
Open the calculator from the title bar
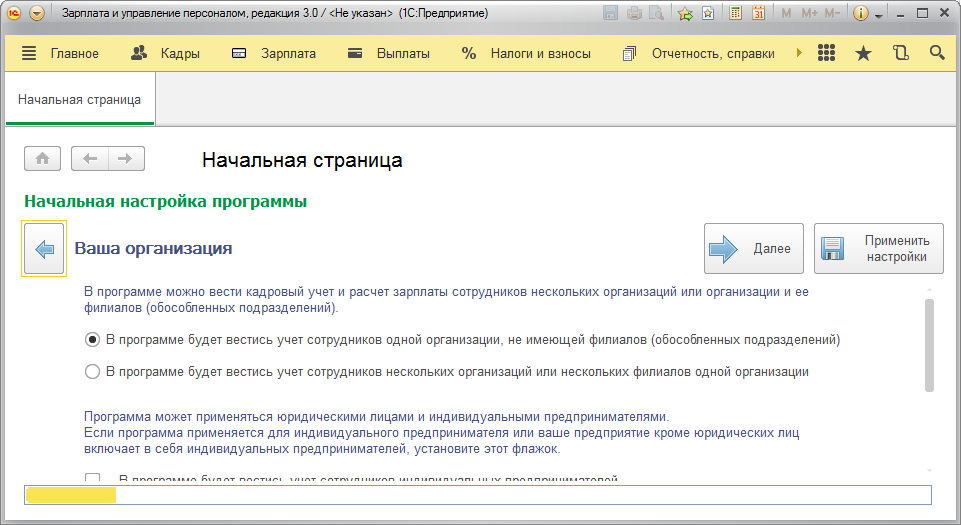click(736, 14)
